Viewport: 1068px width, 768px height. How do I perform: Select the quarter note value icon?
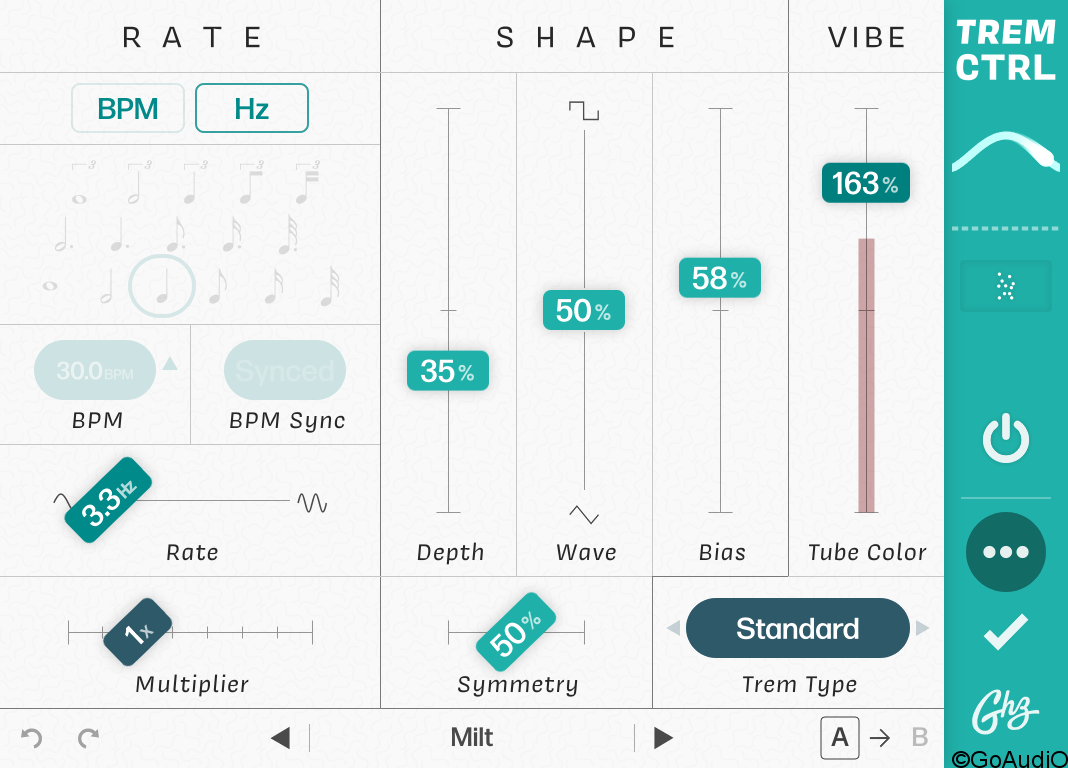[161, 285]
